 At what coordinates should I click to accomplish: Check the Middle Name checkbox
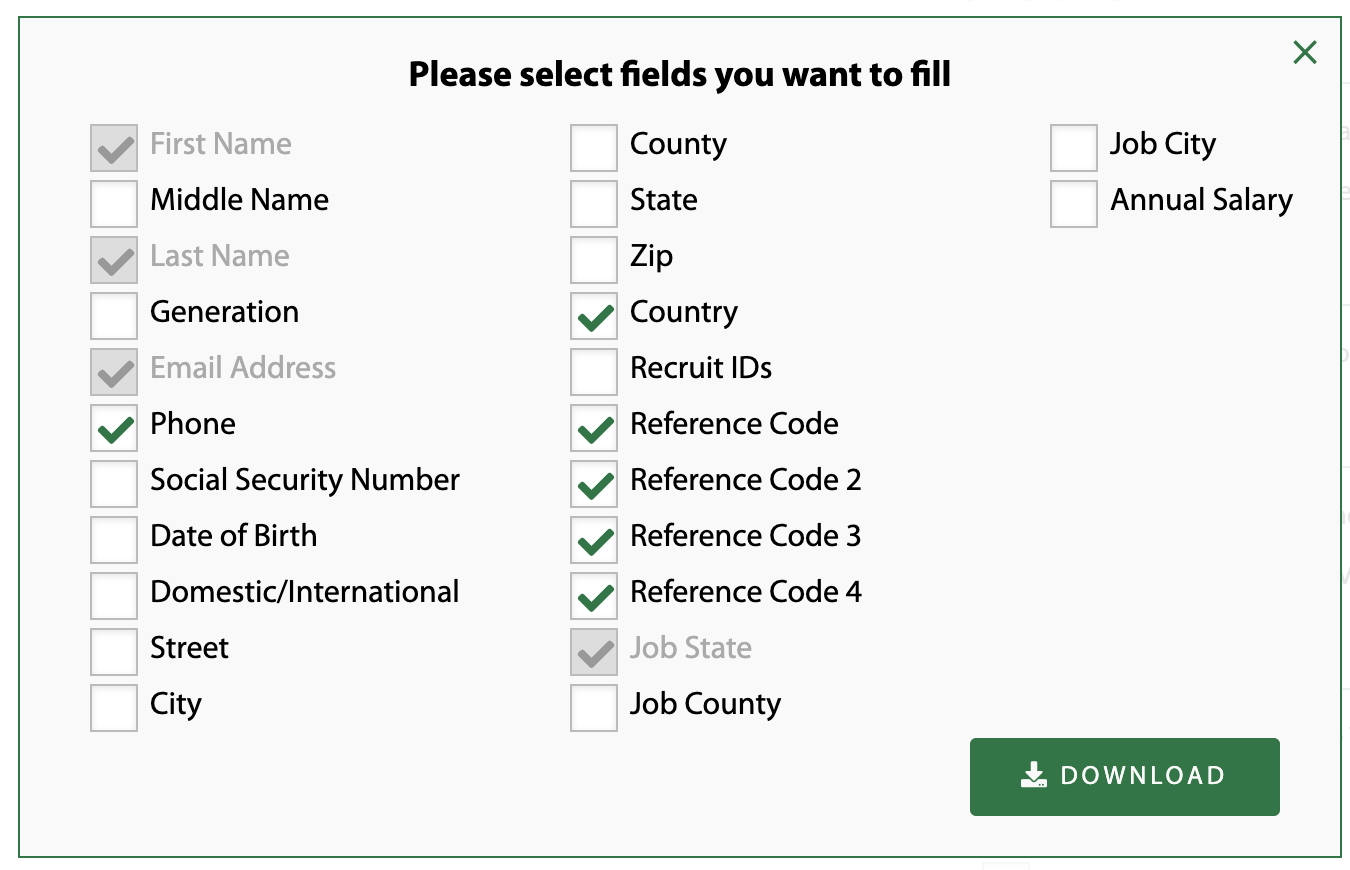coord(114,204)
